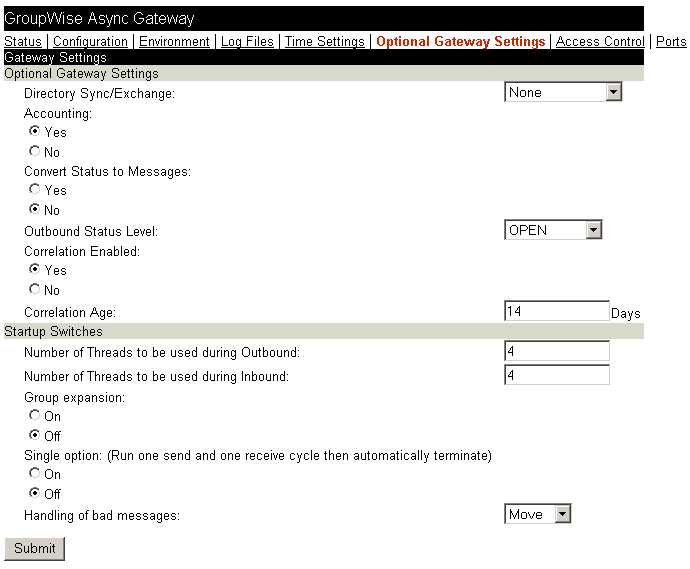Open the Access Control page

pos(600,41)
